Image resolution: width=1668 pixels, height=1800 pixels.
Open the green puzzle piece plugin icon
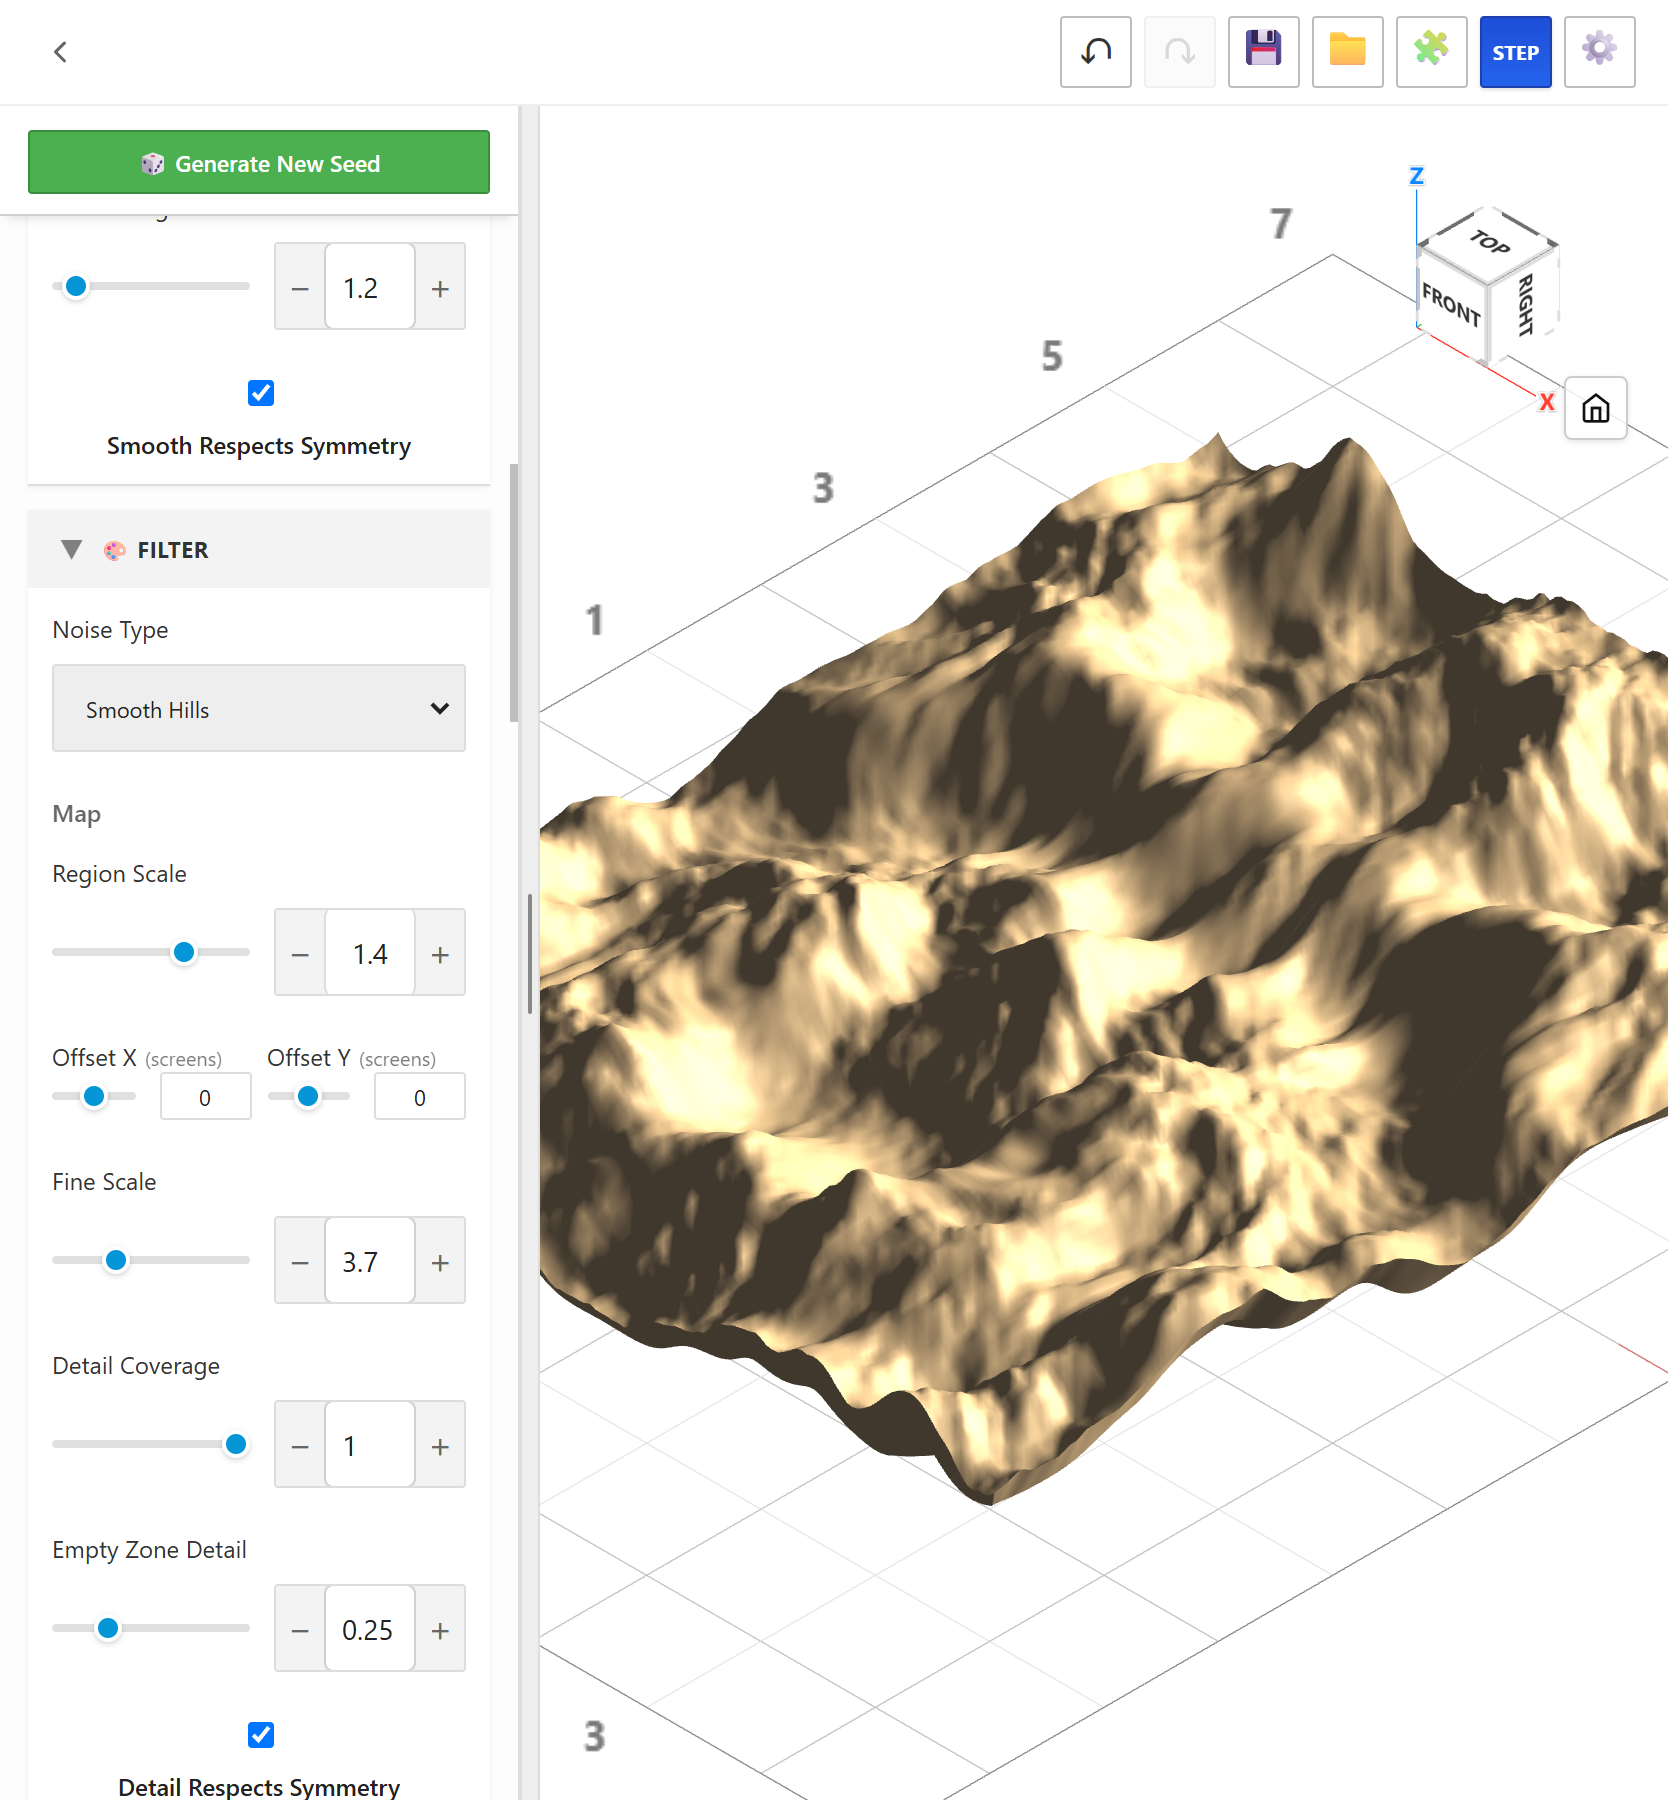(x=1432, y=52)
